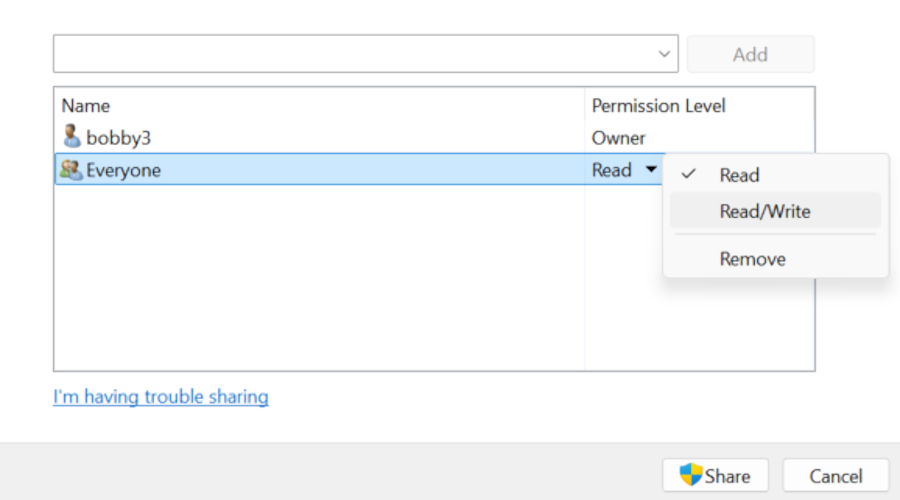
Task: Click the Add button
Action: 751,54
